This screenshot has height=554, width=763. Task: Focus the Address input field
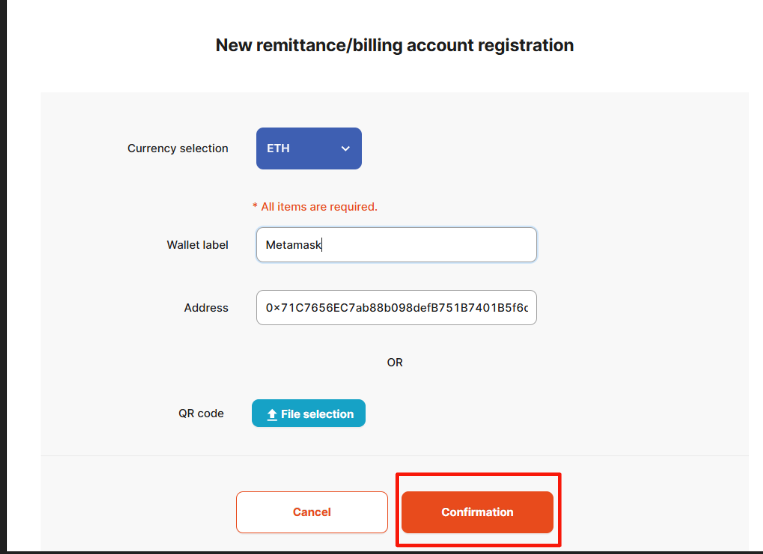pos(396,308)
